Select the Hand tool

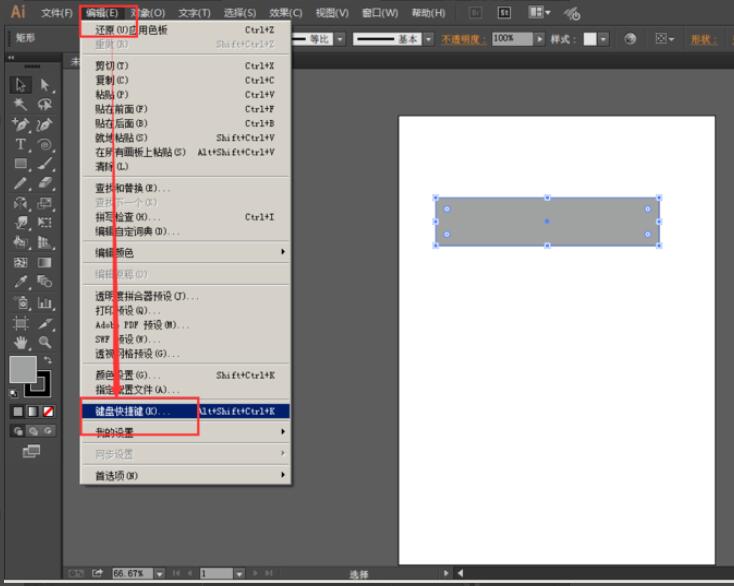tap(20, 343)
